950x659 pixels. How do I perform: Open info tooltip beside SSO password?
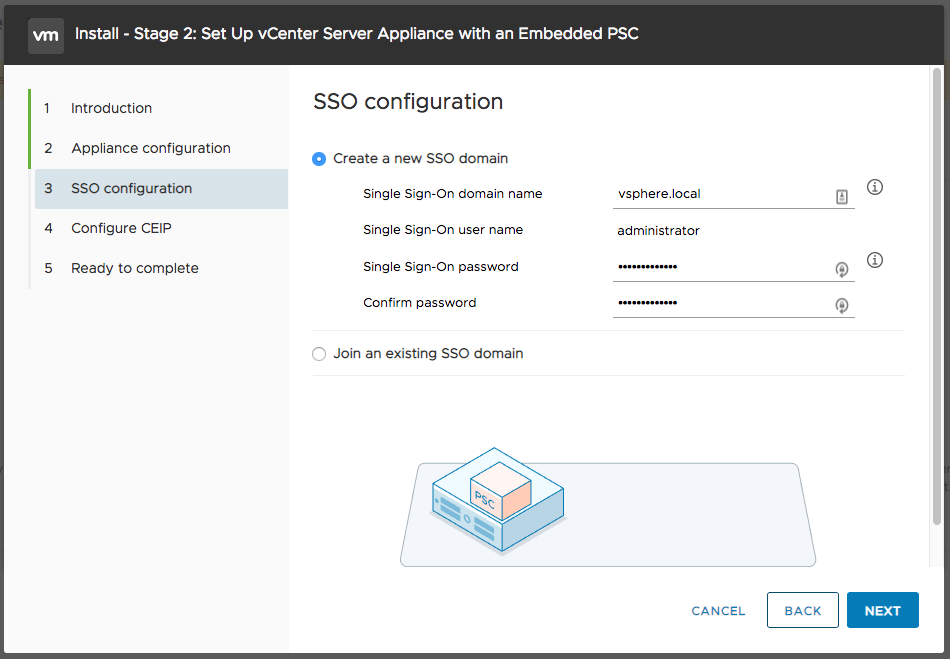pos(874,260)
